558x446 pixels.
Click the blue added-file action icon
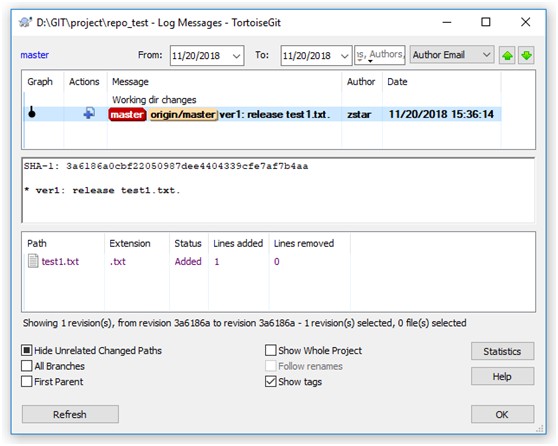pyautogui.click(x=89, y=114)
